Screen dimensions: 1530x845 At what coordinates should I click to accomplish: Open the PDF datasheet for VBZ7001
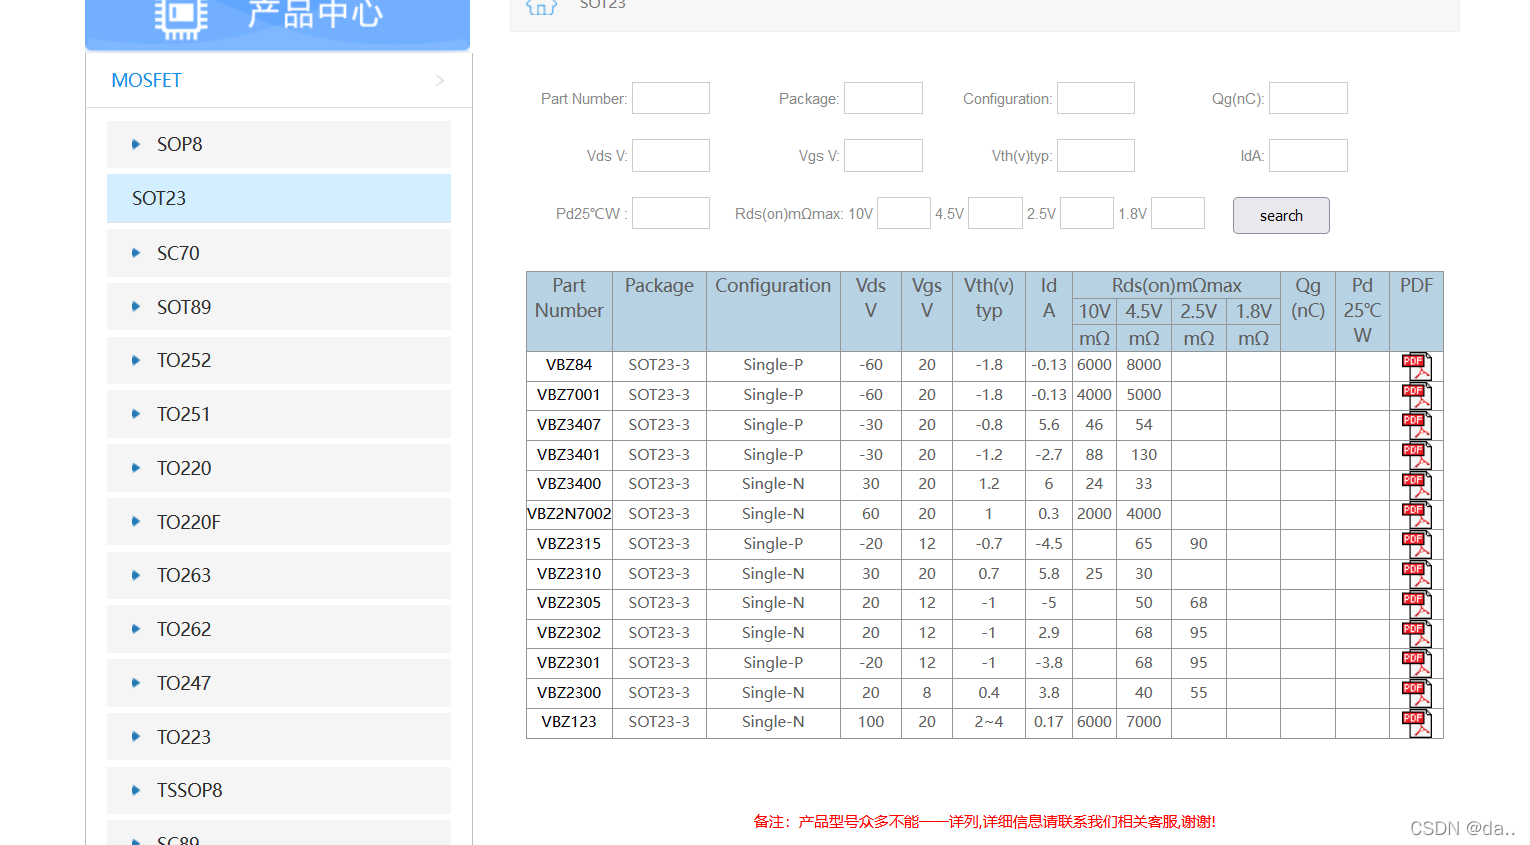click(1416, 394)
